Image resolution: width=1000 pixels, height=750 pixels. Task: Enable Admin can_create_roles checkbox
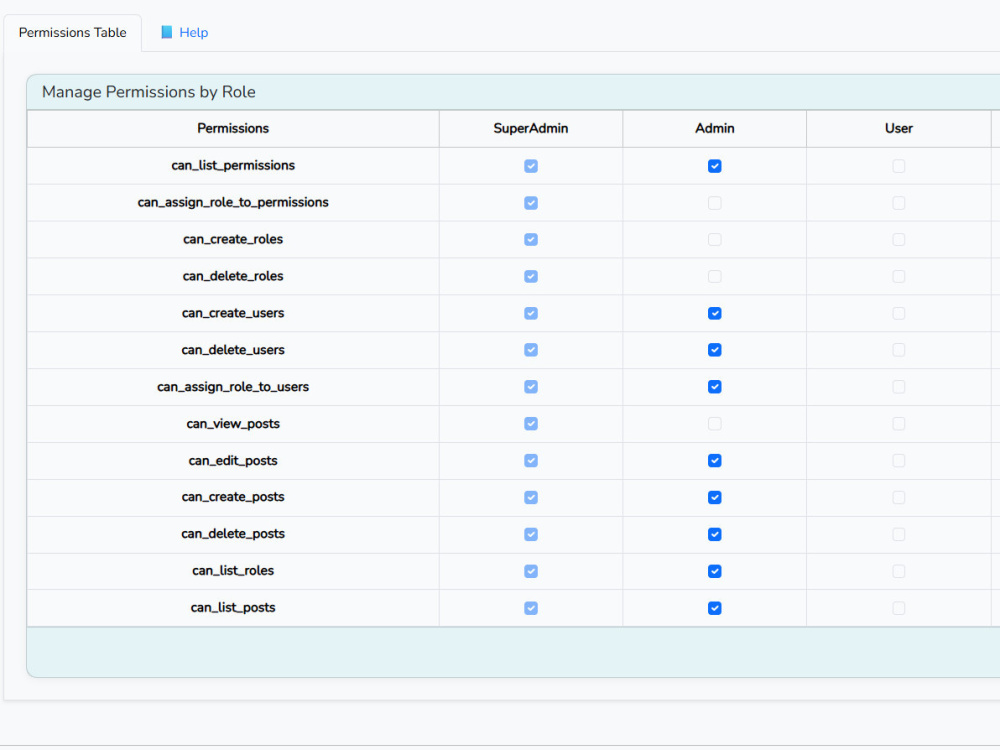[714, 240]
